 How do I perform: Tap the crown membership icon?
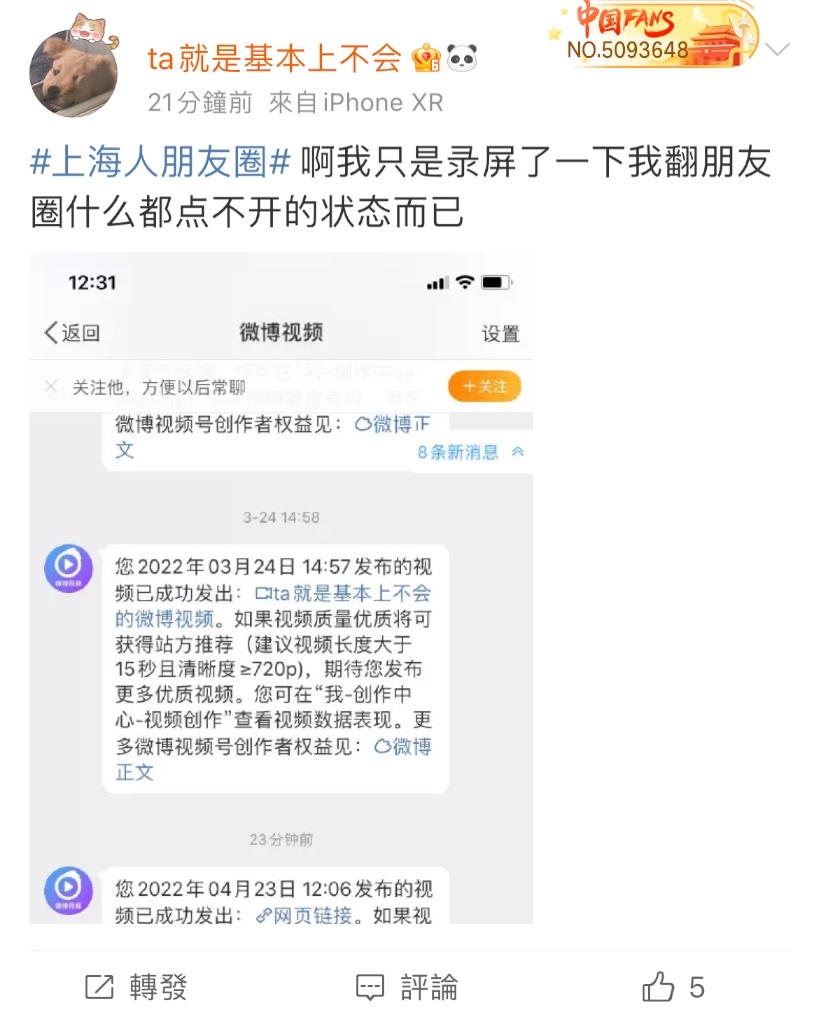pos(426,59)
